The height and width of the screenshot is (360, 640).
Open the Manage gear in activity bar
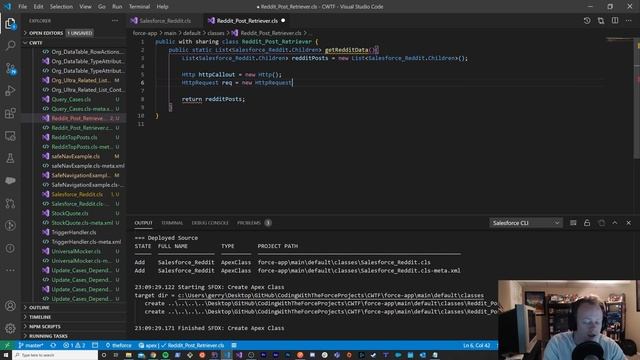(10, 328)
